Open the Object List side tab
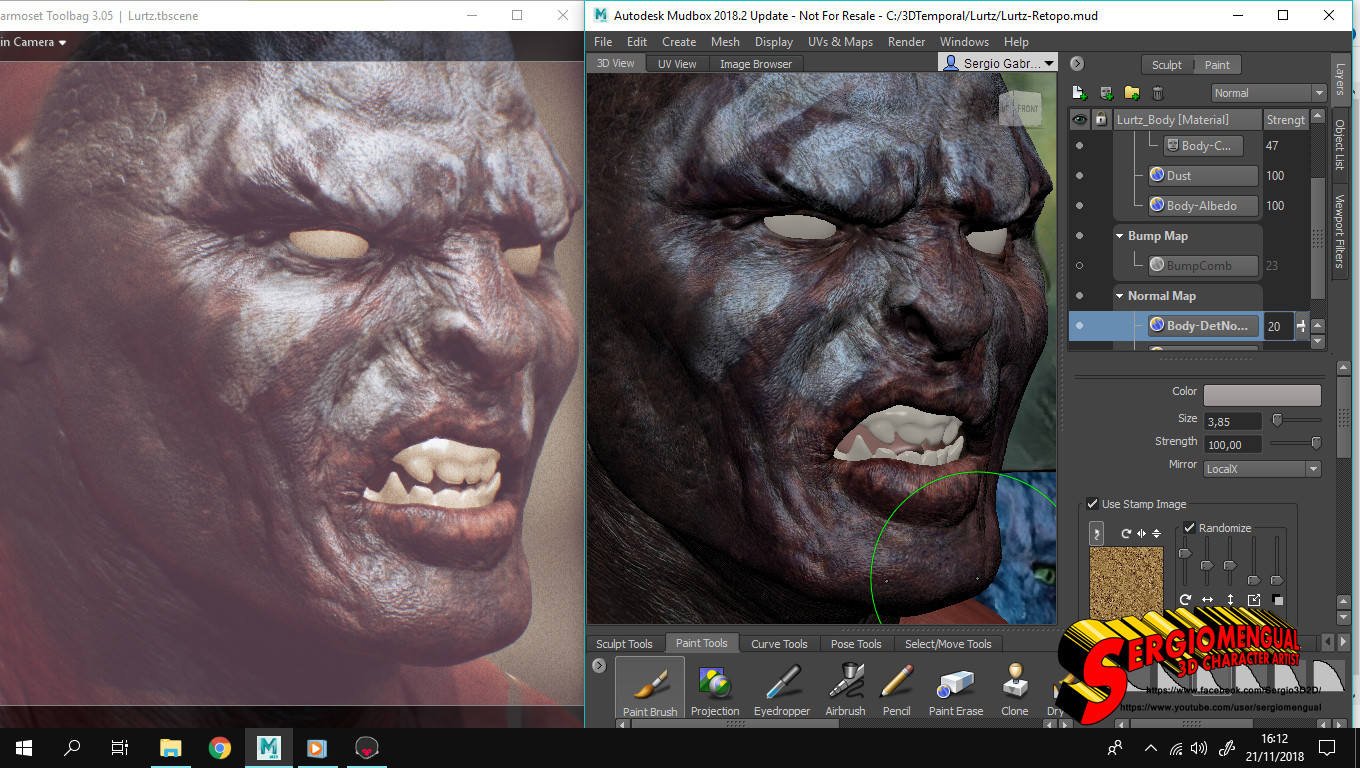Screen dimensions: 1360x768 pos(1340,145)
